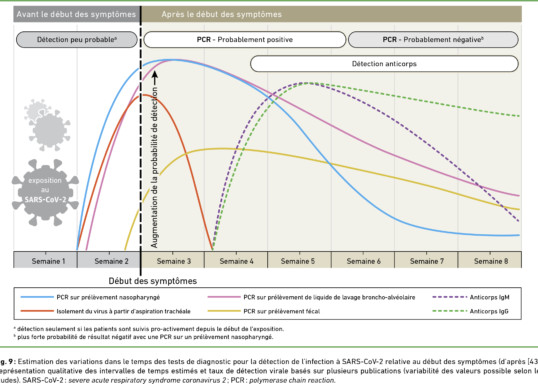This screenshot has height=384, width=538.
Task: Click the small faded virus illustration
Action: click(47, 125)
